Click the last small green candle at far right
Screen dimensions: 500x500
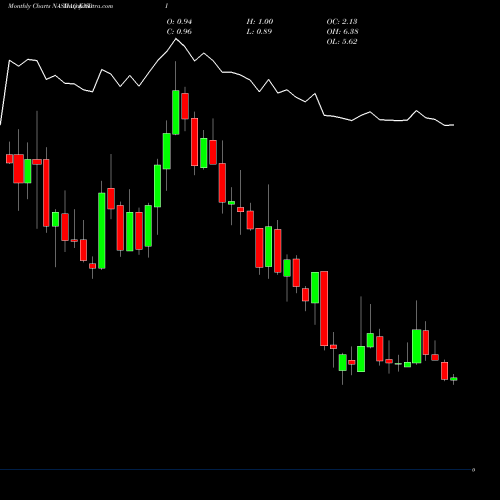click(454, 379)
